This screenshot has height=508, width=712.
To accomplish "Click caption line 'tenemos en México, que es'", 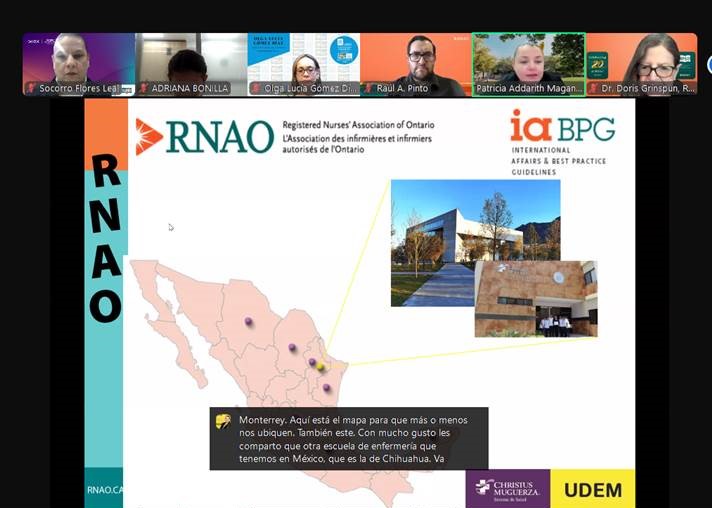I will [341, 459].
